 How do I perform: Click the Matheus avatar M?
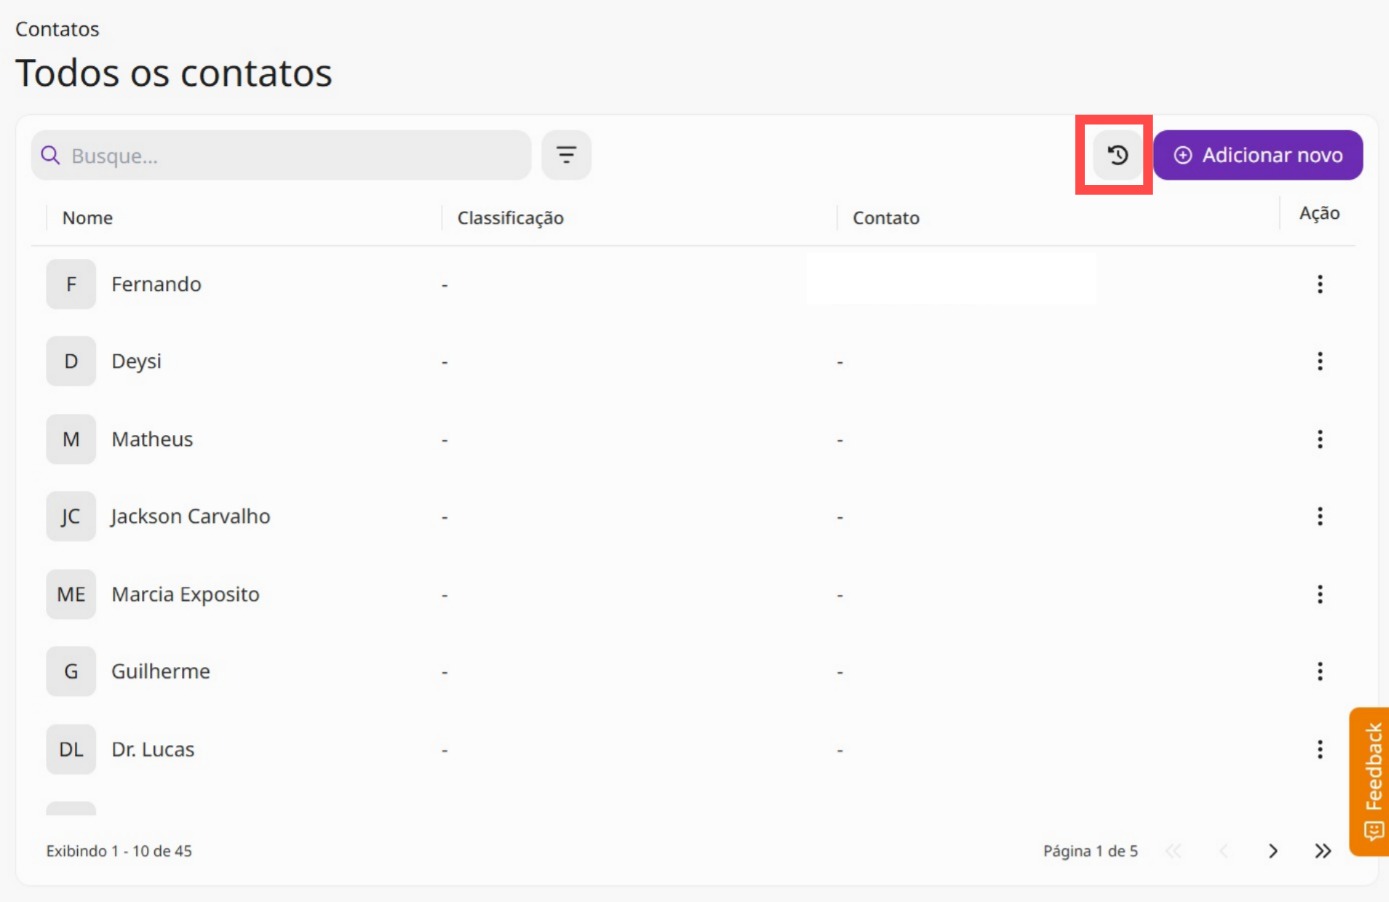click(x=71, y=439)
